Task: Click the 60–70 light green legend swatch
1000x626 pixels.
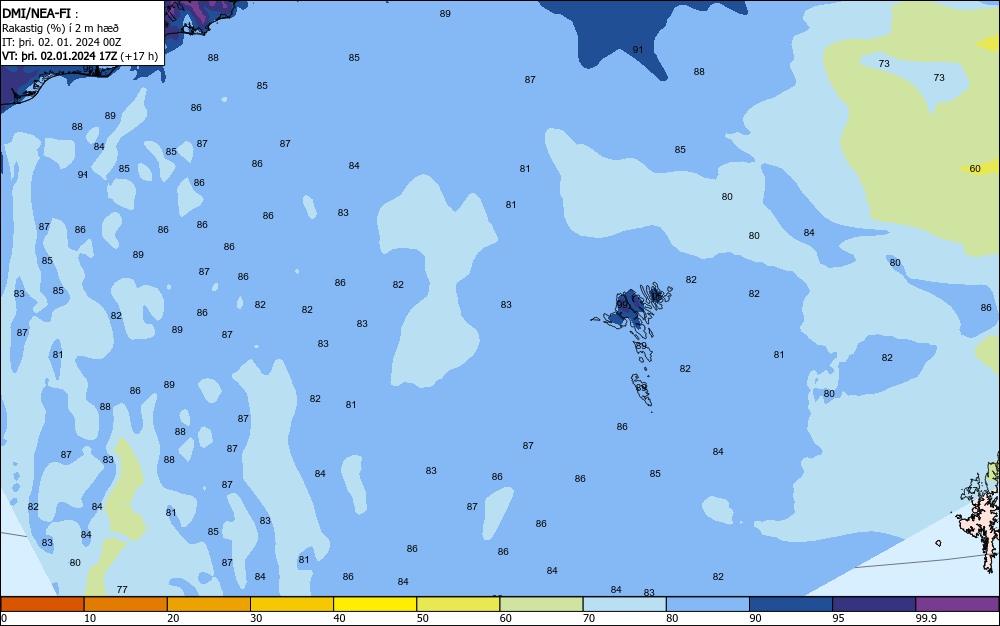Action: coord(541,604)
